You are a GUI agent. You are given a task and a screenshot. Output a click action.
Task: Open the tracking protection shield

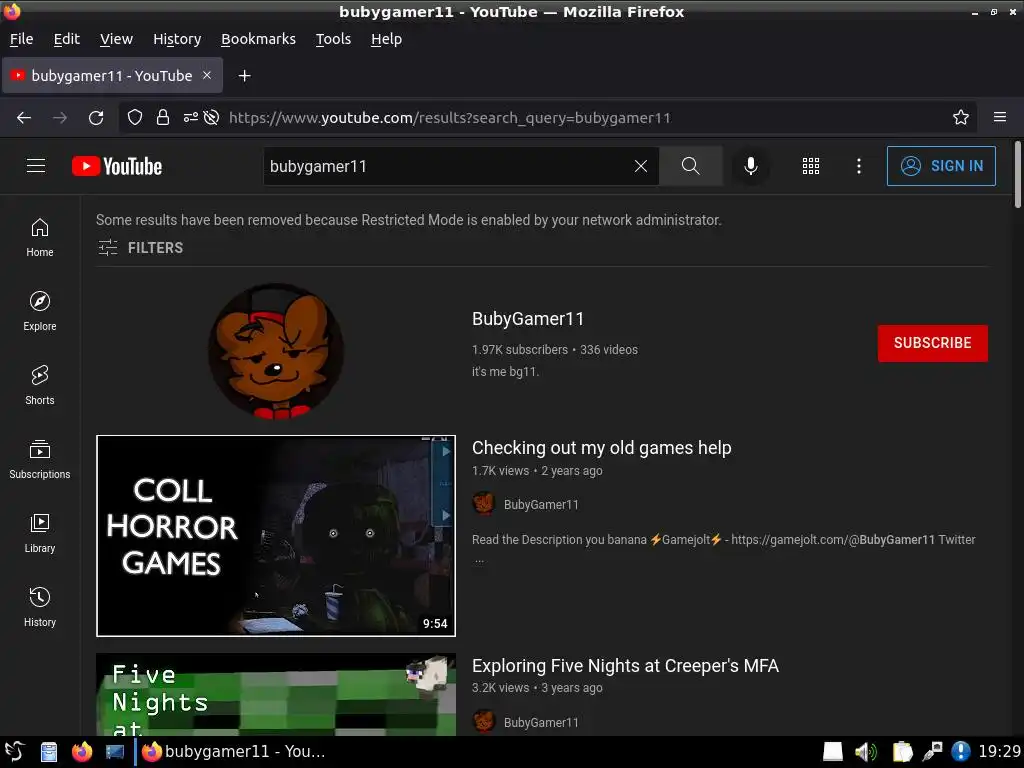[x=135, y=118]
